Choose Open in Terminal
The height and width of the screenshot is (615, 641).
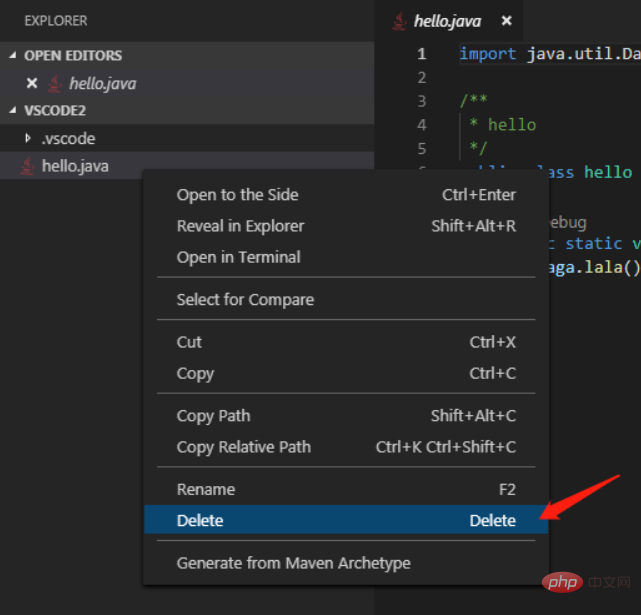coord(346,257)
